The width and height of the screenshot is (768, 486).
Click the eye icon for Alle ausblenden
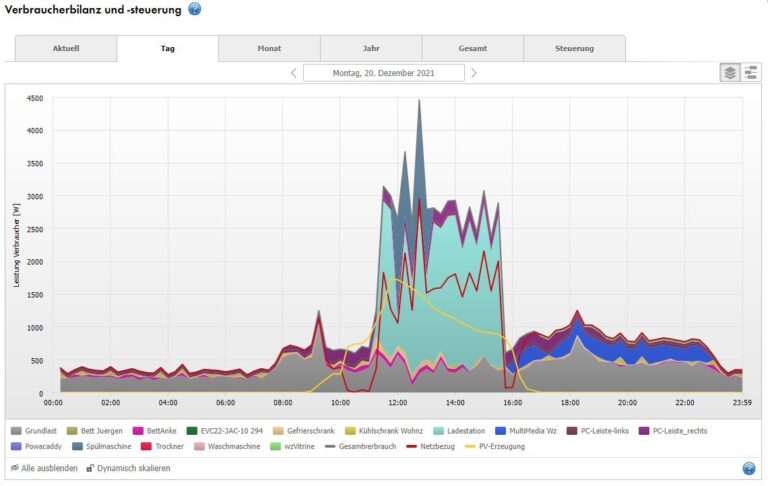pyautogui.click(x=15, y=468)
